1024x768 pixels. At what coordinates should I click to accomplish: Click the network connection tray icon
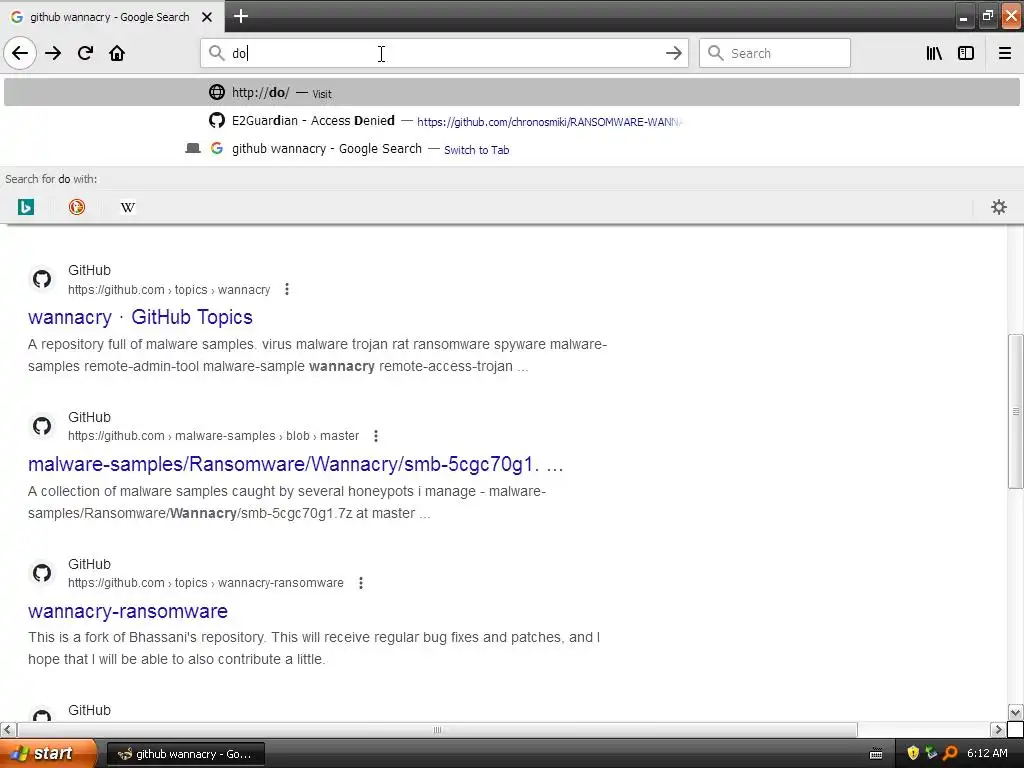pyautogui.click(x=931, y=753)
